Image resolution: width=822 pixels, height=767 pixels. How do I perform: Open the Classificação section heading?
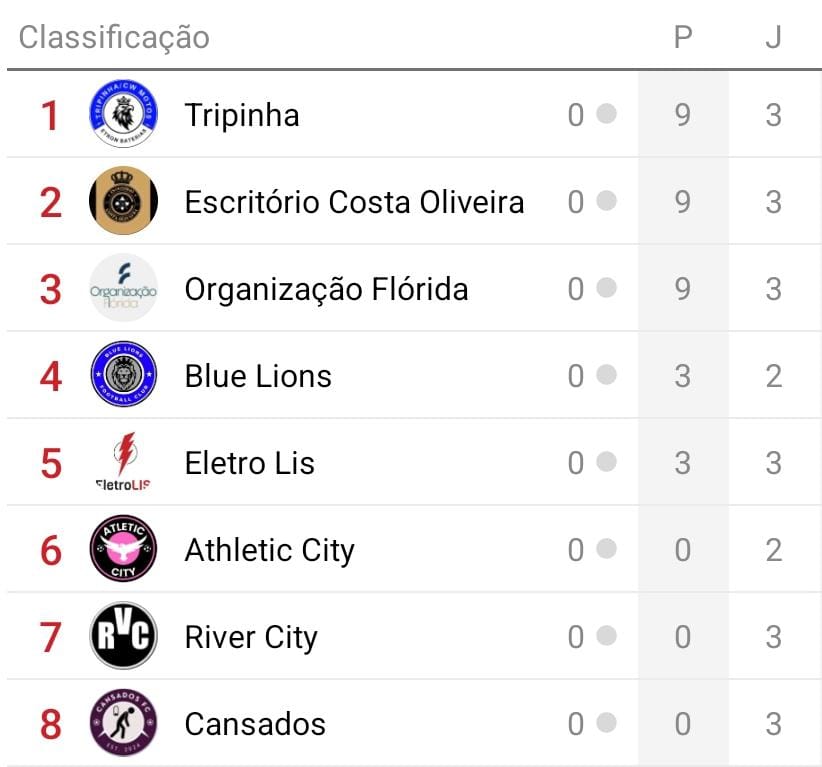114,38
